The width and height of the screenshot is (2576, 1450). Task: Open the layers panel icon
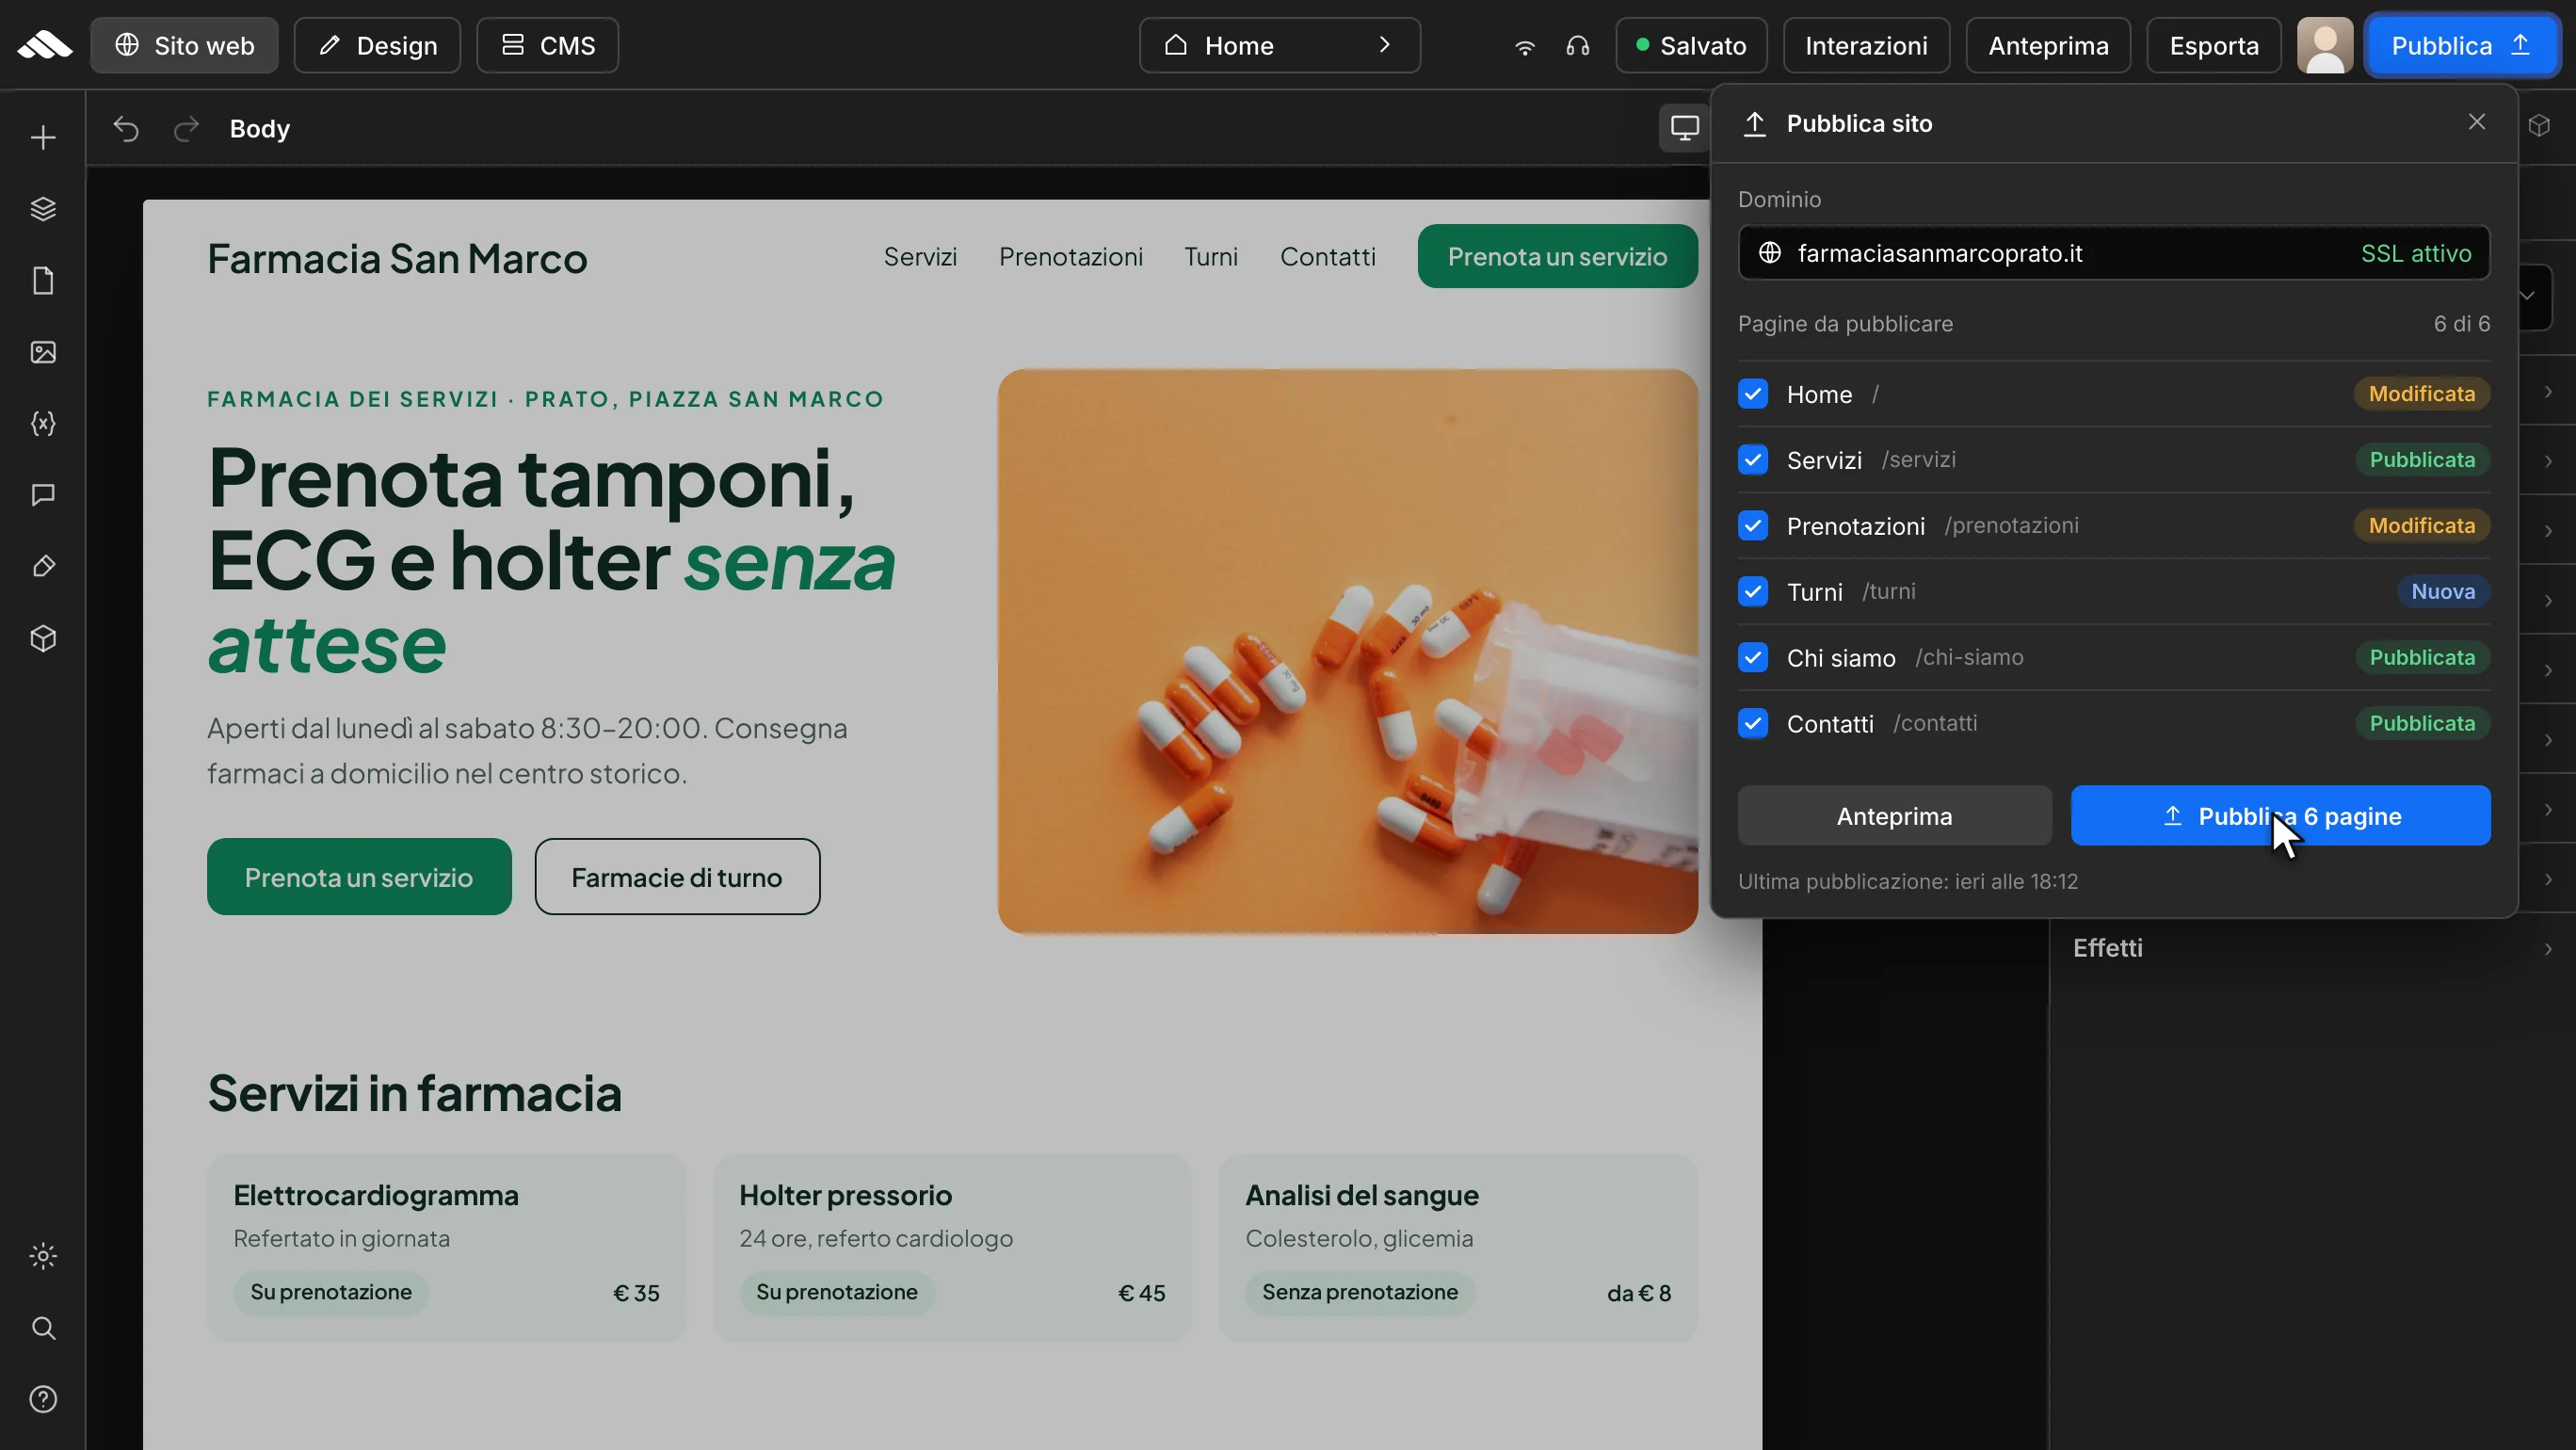(43, 209)
